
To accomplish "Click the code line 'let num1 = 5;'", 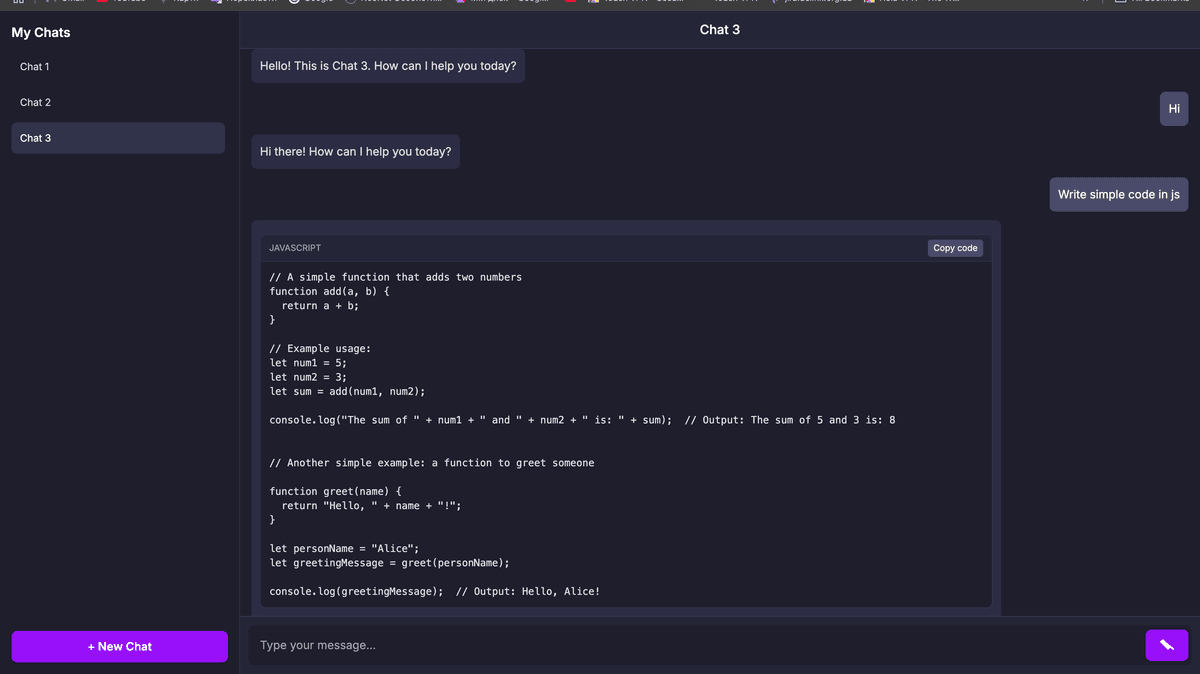I will (308, 363).
